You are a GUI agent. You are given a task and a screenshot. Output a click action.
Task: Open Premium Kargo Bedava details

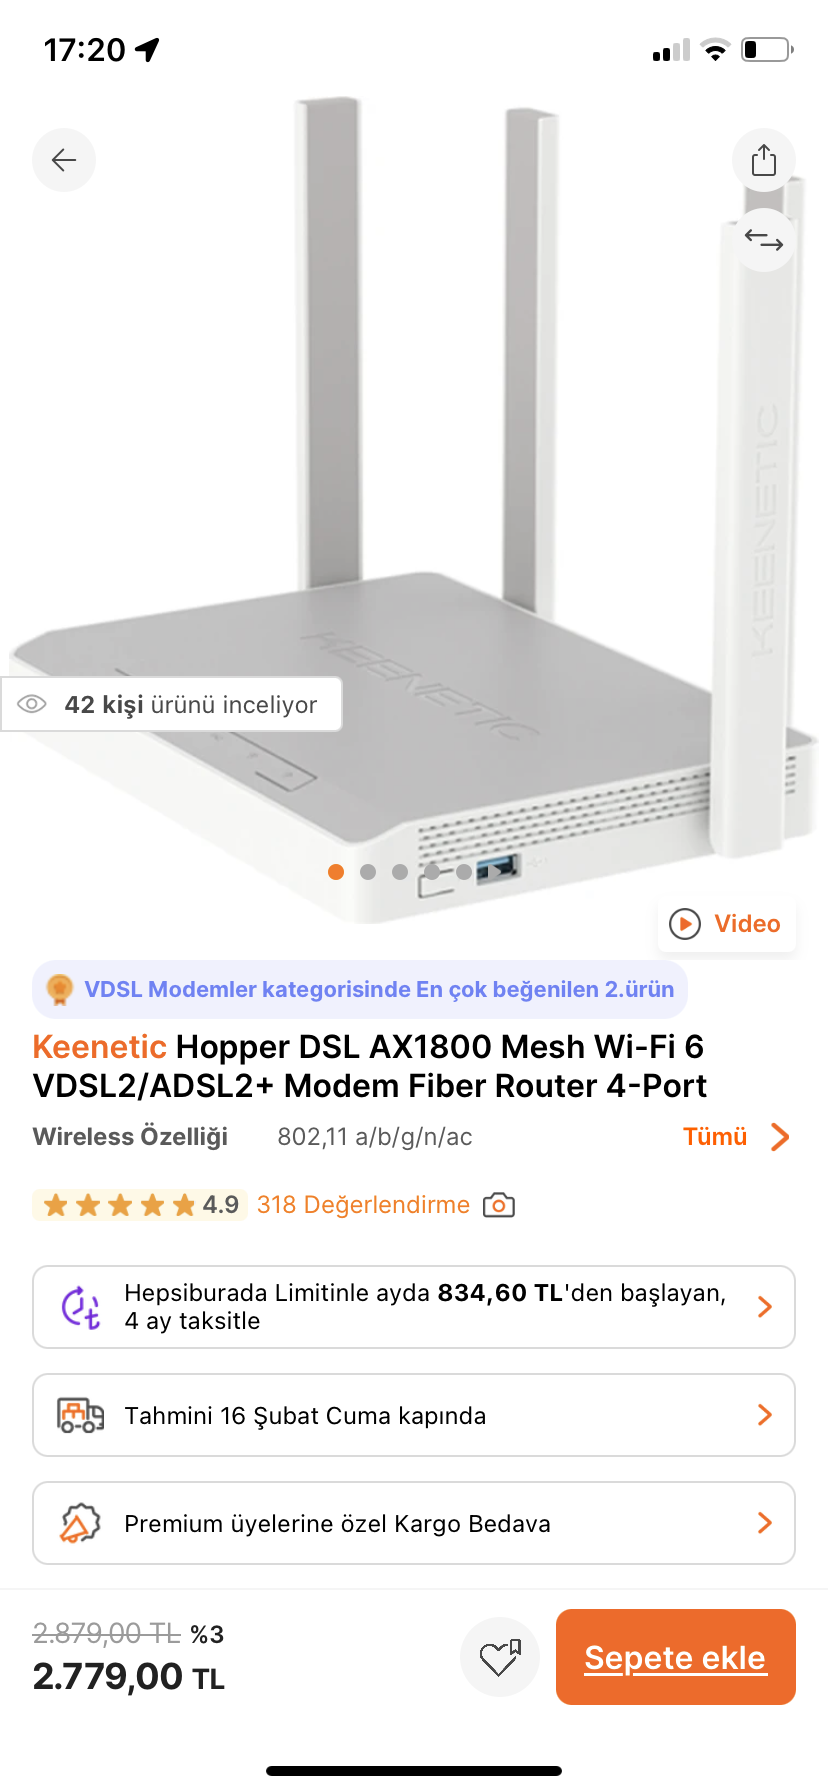[x=414, y=1523]
